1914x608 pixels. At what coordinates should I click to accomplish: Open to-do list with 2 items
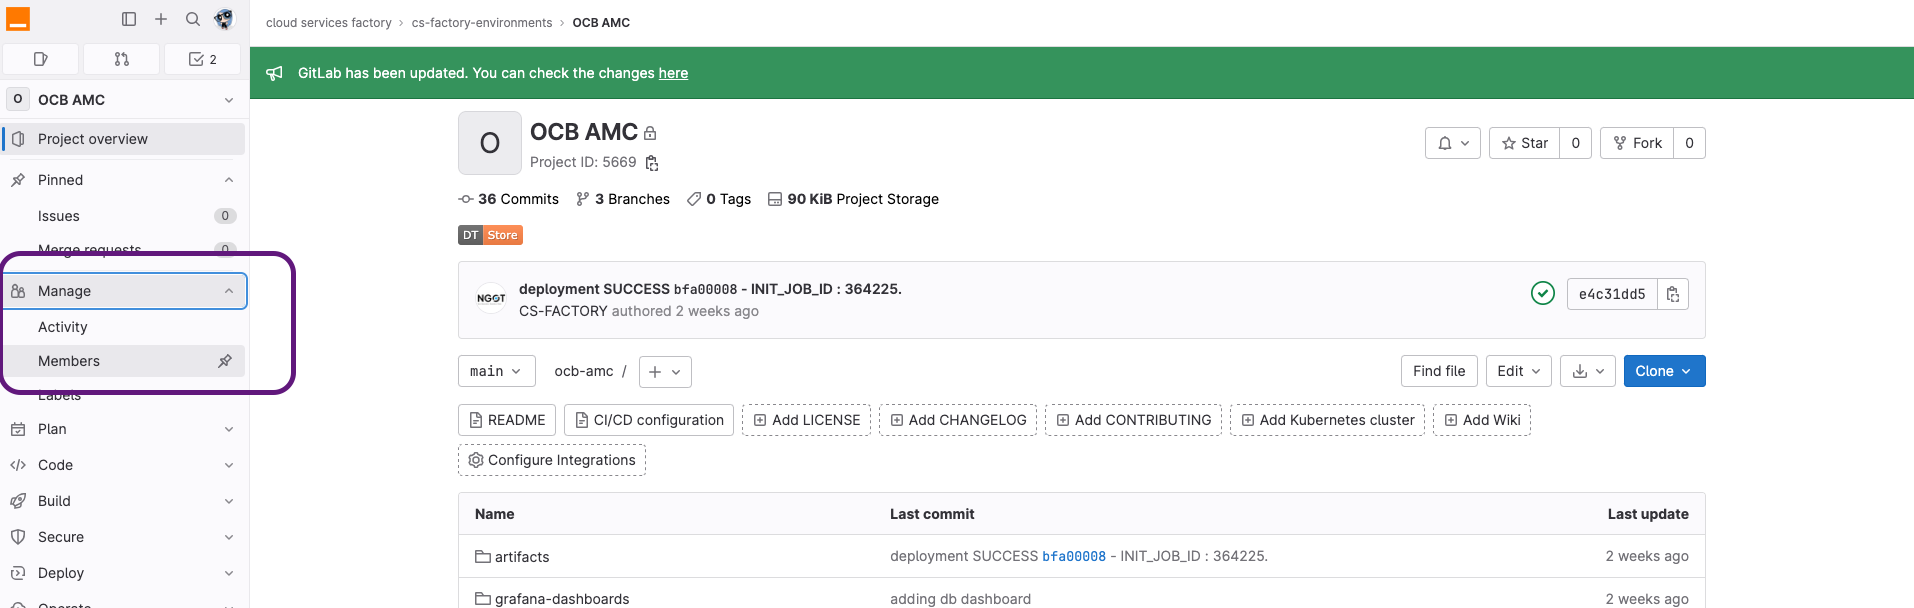pyautogui.click(x=203, y=59)
